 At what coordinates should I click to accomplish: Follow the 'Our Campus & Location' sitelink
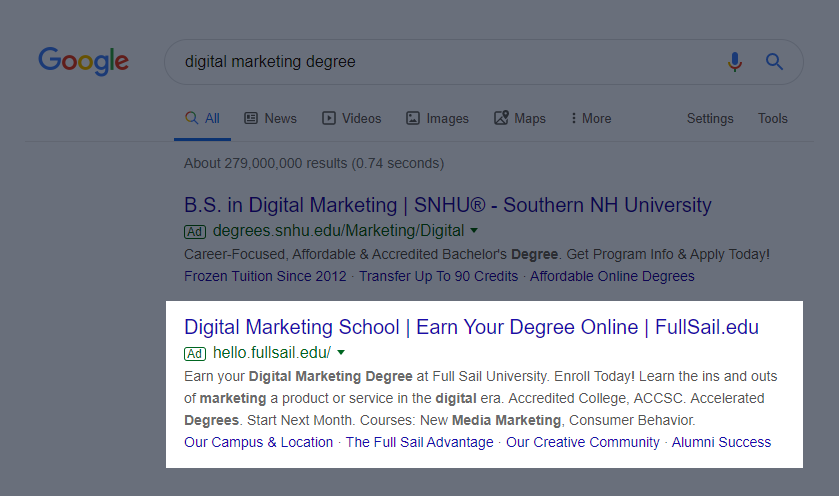pos(259,442)
